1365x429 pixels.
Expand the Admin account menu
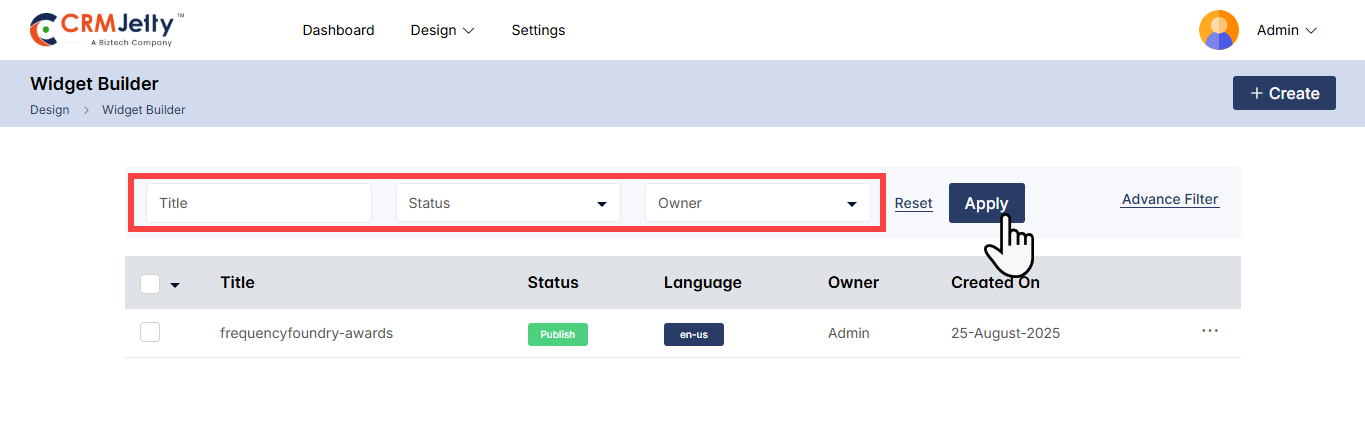(x=1286, y=30)
